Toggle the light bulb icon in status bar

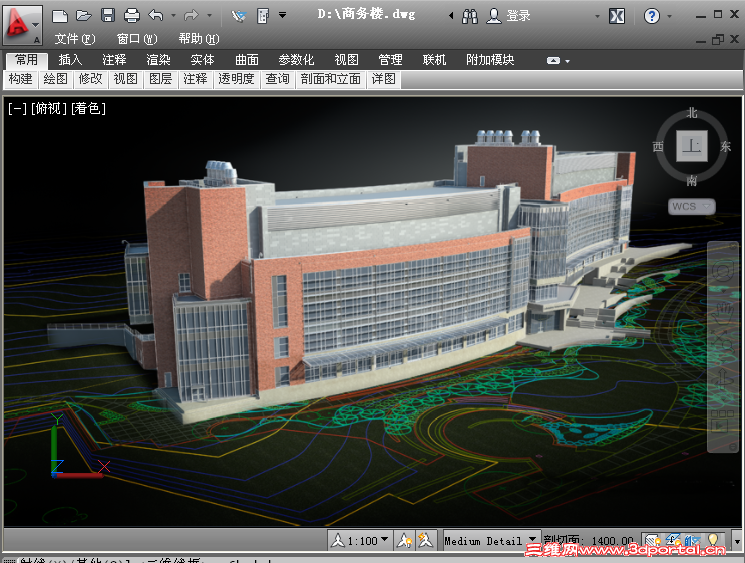[714, 540]
